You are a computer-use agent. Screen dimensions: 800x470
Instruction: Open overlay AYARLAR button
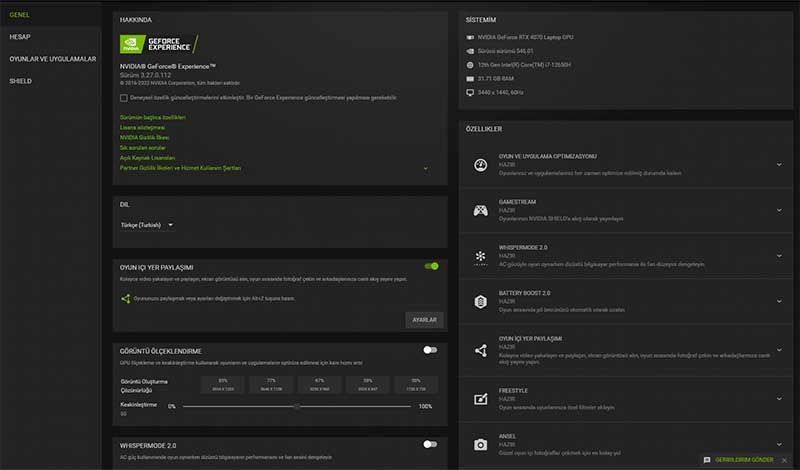pyautogui.click(x=424, y=320)
